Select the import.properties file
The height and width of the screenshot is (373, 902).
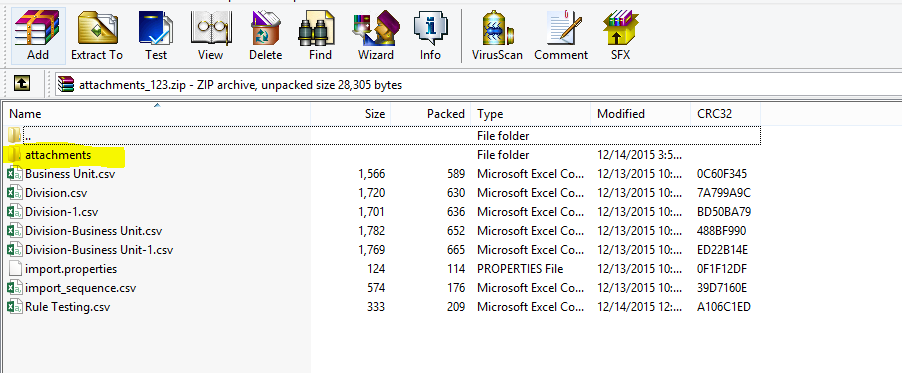point(71,269)
